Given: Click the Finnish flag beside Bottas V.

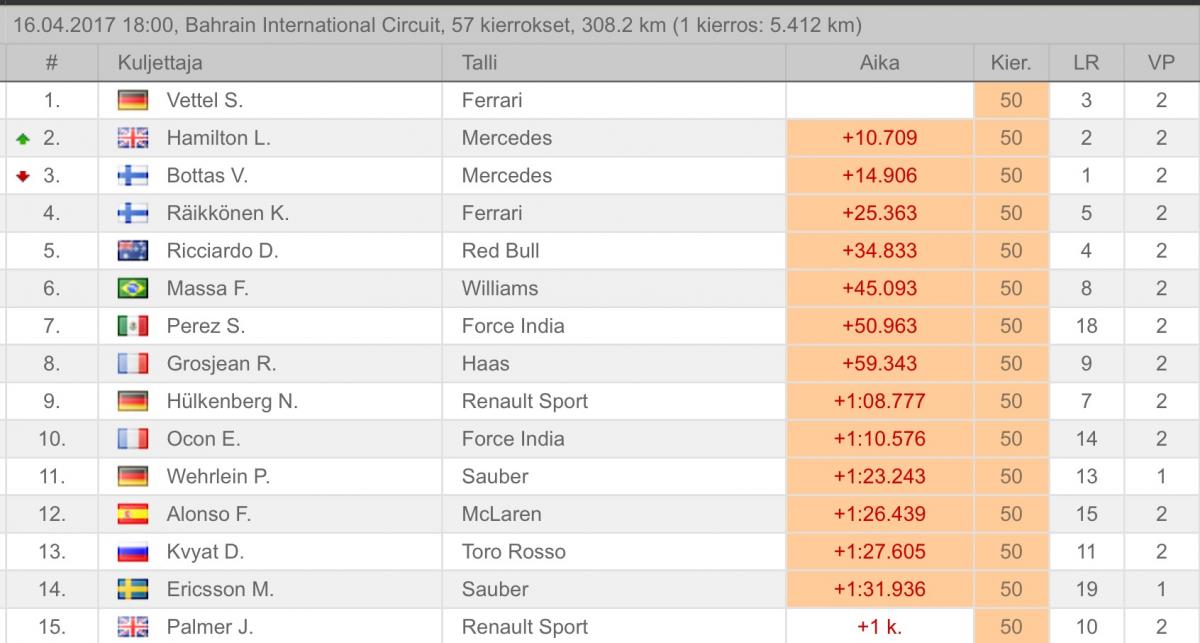Looking at the screenshot, I should click(x=132, y=176).
